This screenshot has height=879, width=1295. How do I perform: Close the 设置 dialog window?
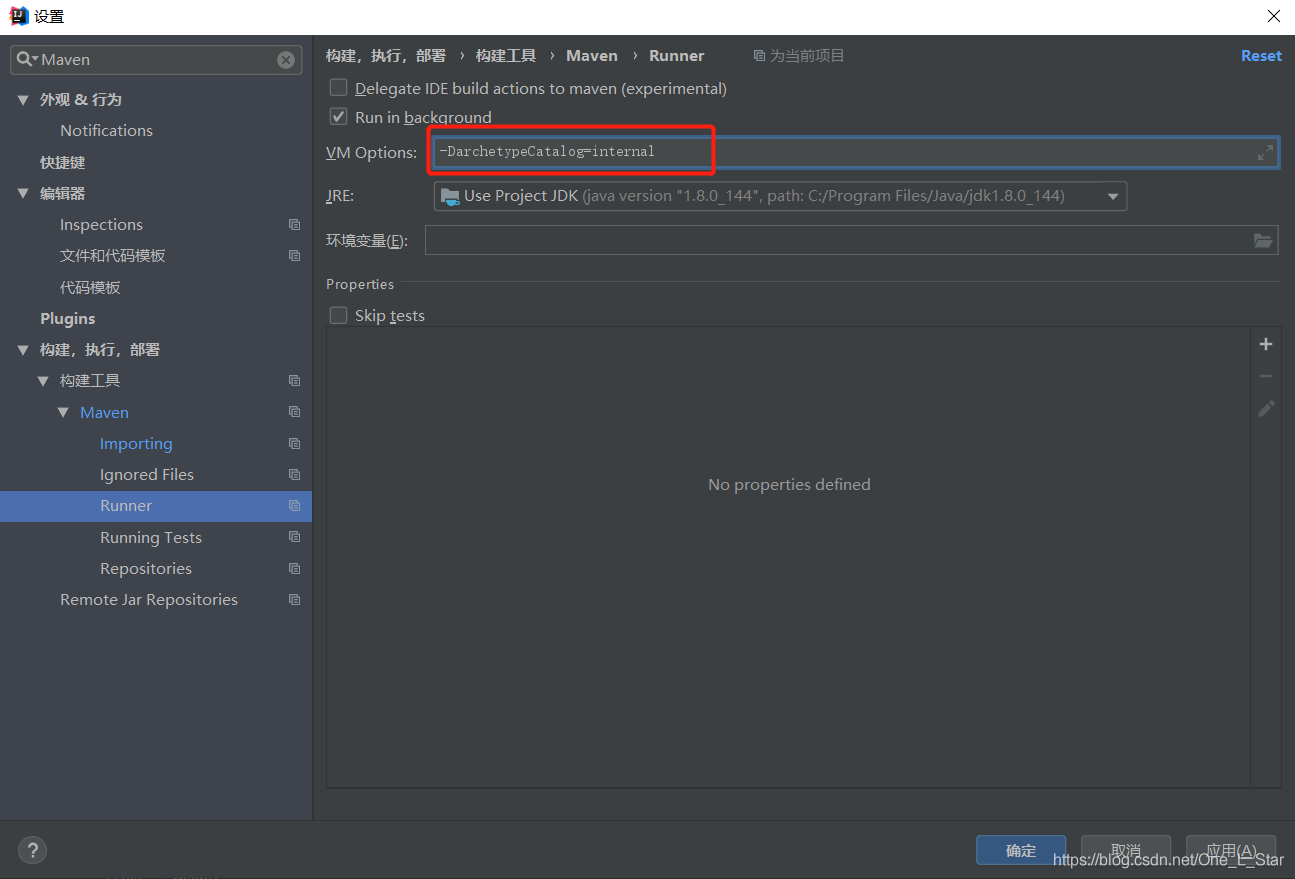(x=1273, y=16)
